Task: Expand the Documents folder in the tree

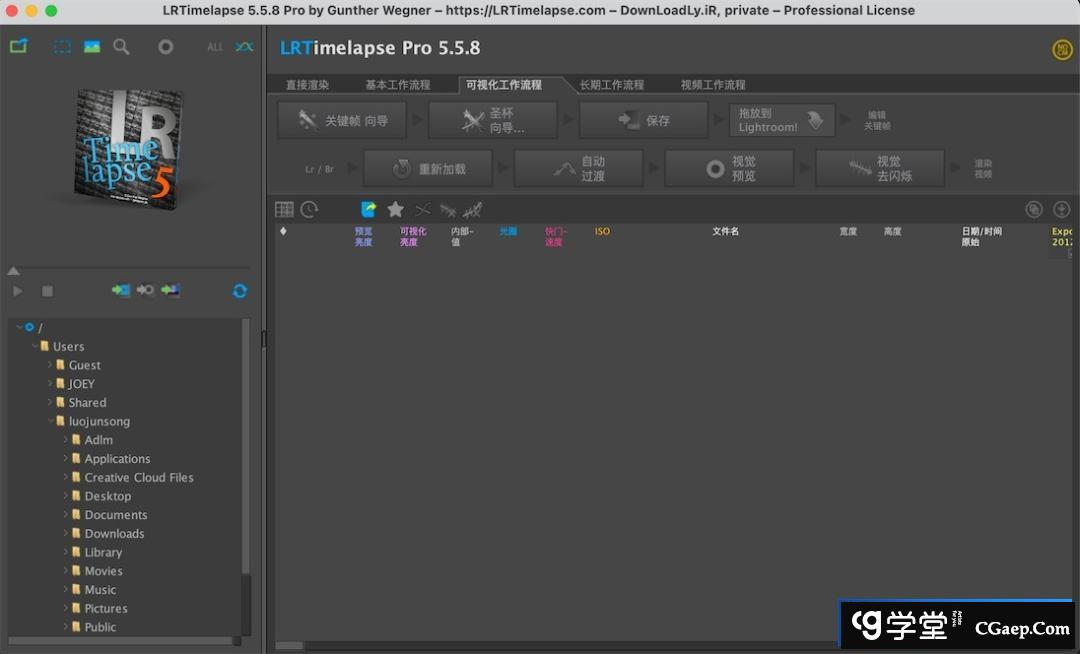Action: click(66, 515)
